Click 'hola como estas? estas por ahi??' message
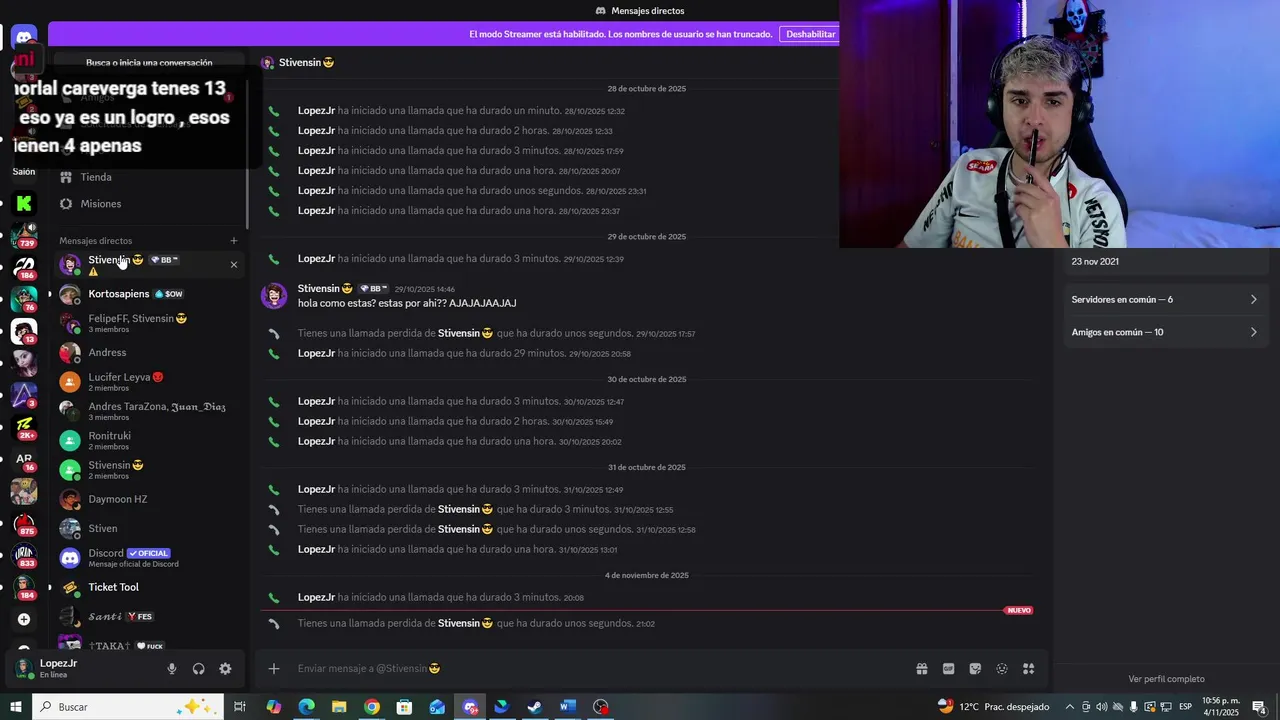Viewport: 1280px width, 720px height. 407,303
